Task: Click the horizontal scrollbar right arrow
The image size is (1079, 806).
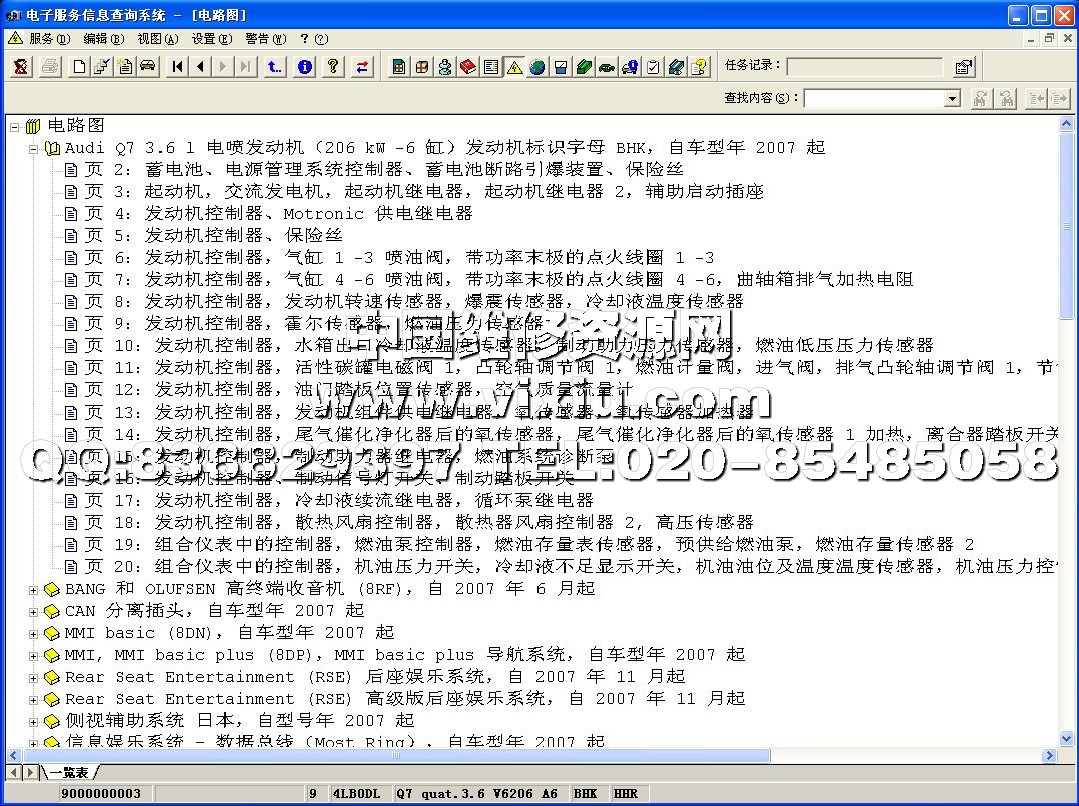Action: (1049, 755)
